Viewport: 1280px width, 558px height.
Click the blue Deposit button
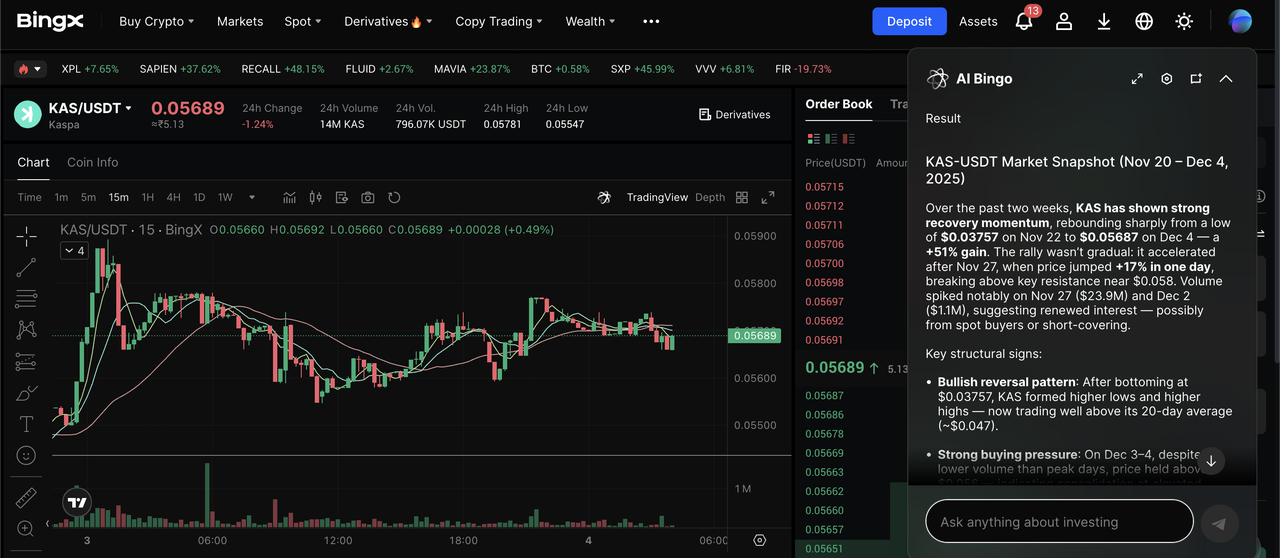coord(909,21)
